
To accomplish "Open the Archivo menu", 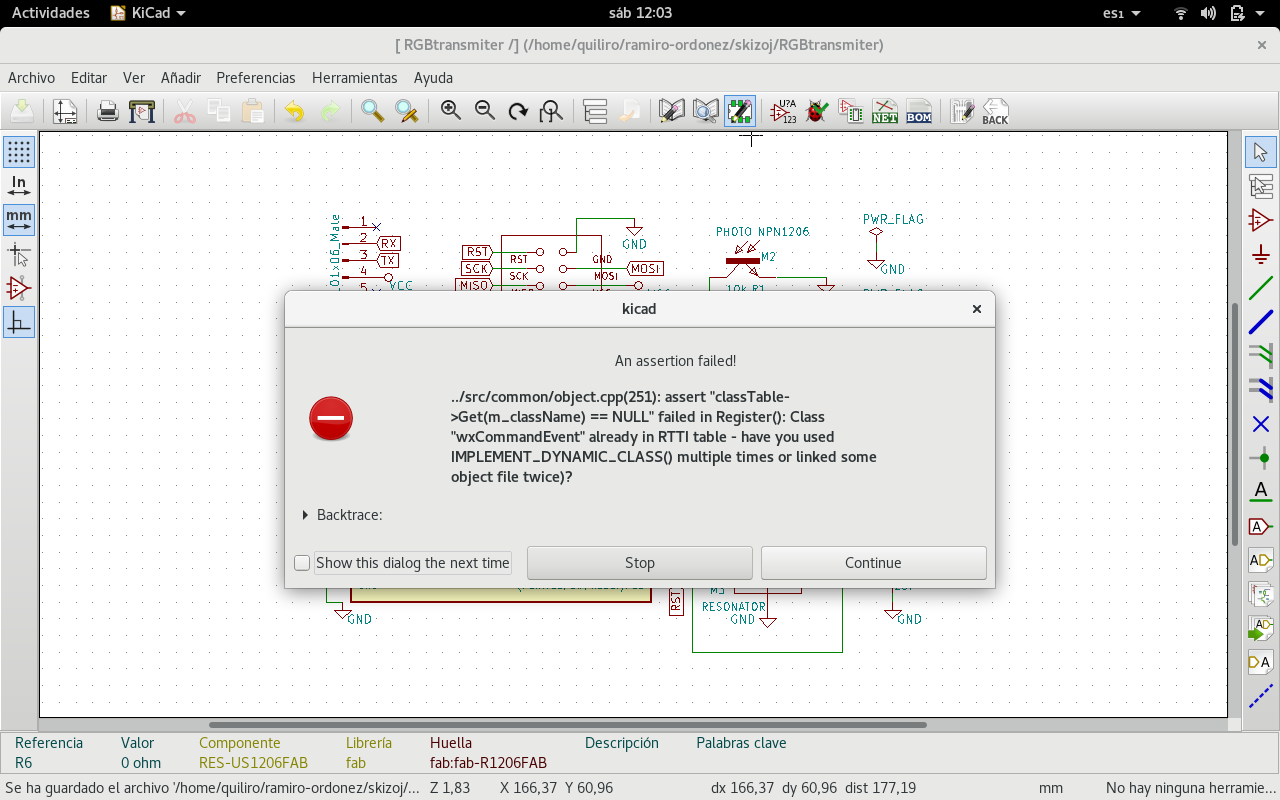I will pos(31,77).
